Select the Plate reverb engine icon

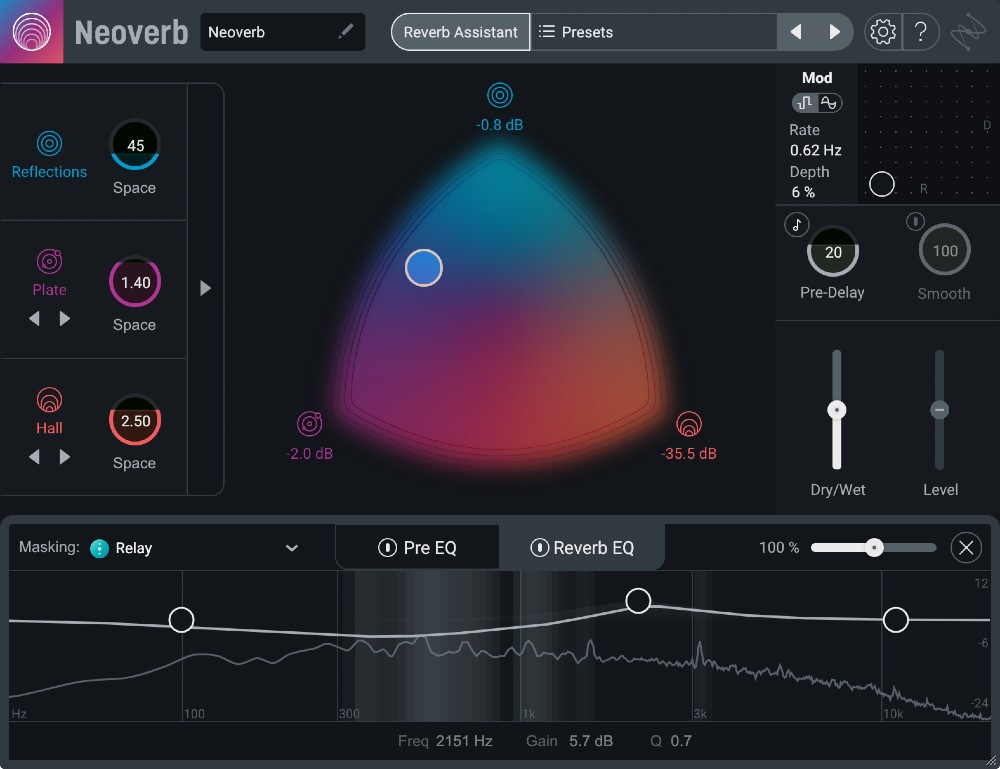tap(49, 262)
